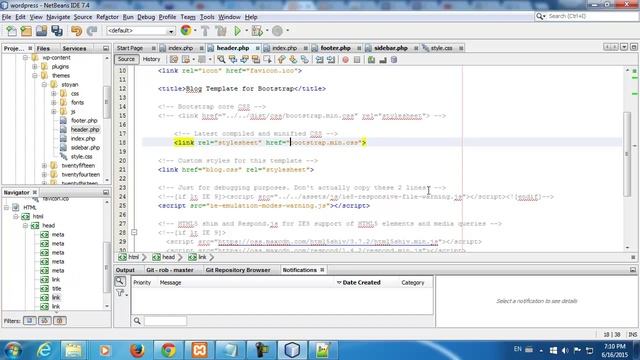Click the Build Project hammer icon

pyautogui.click(x=205, y=31)
